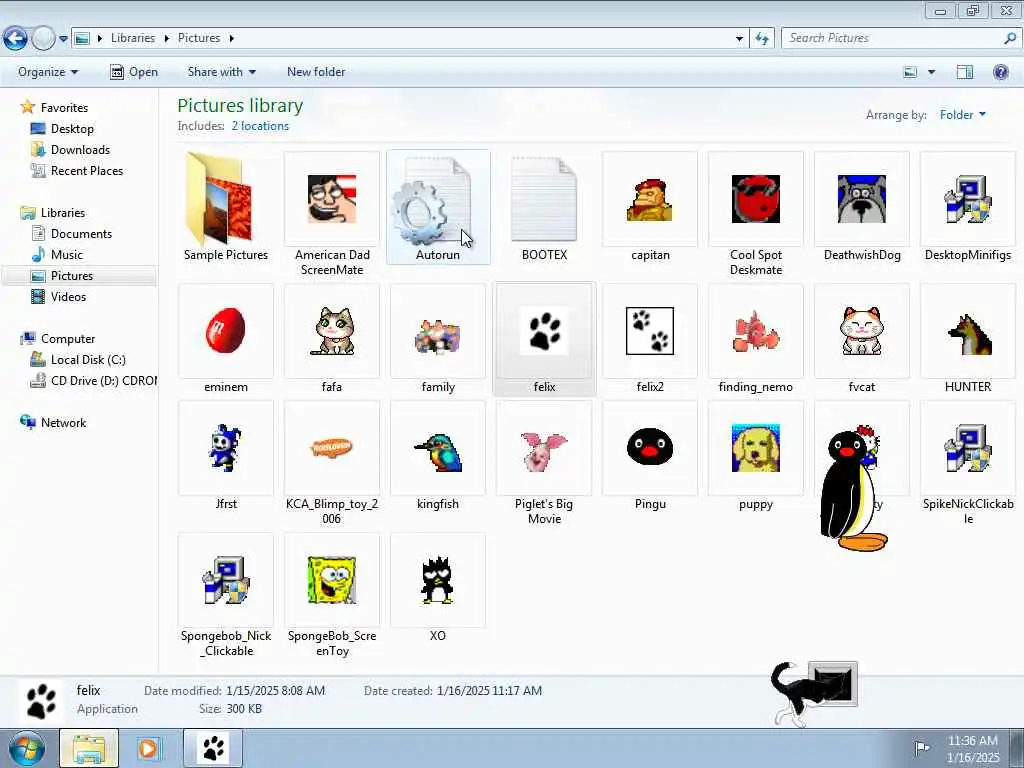The height and width of the screenshot is (768, 1024).
Task: Select the felix paw print file
Action: 544,330
